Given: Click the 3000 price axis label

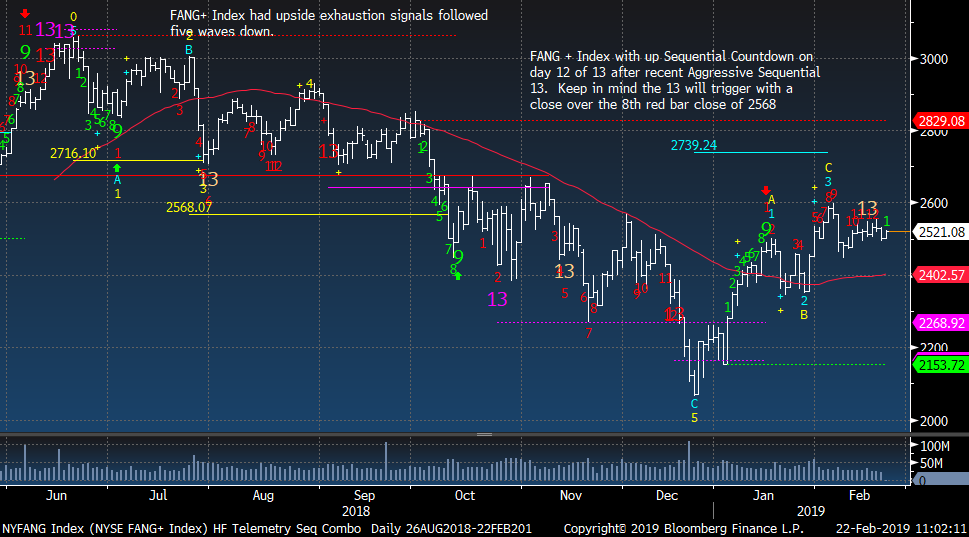Looking at the screenshot, I should [934, 59].
